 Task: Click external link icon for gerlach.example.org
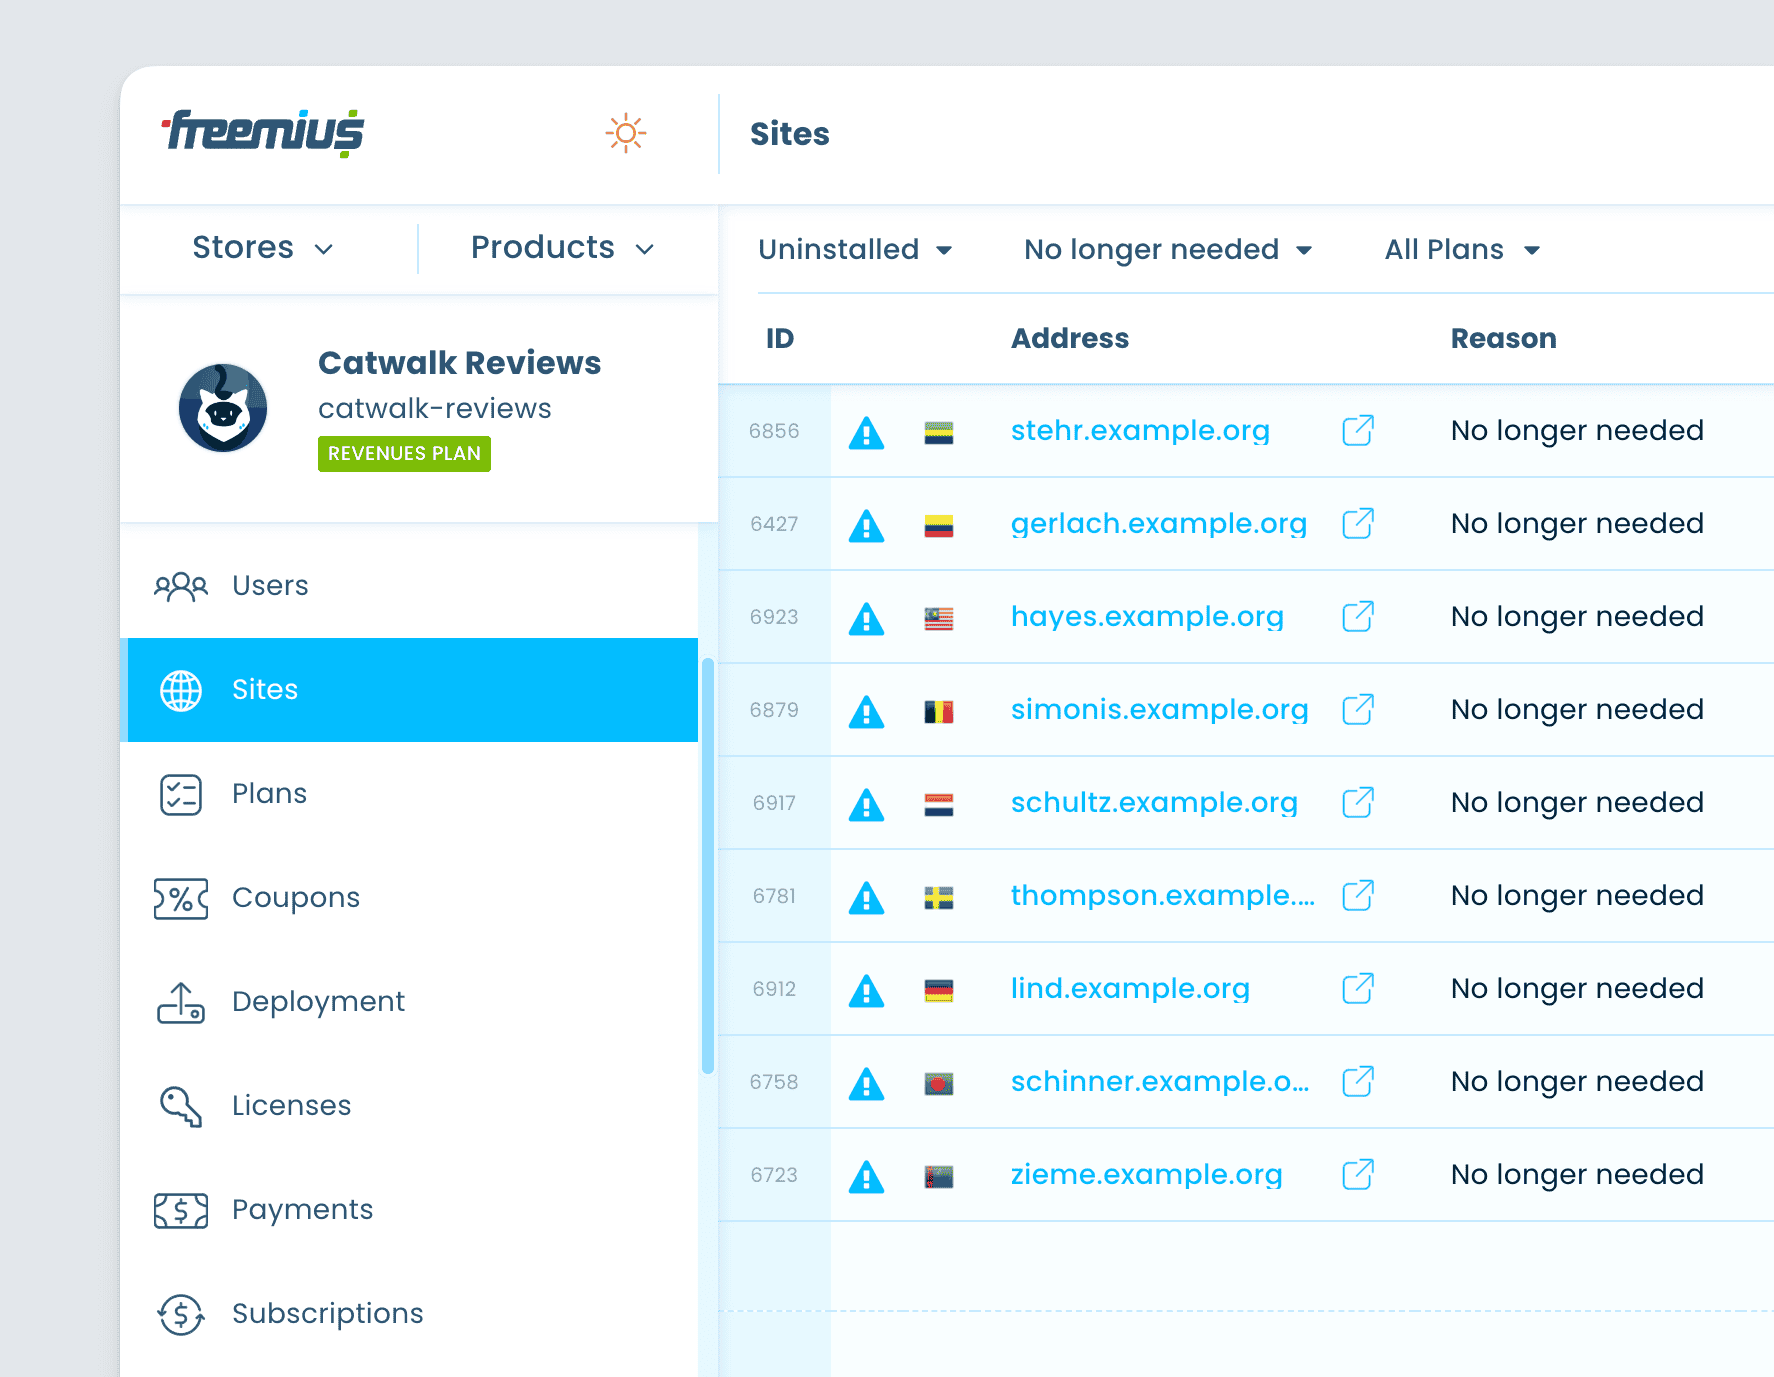coord(1358,523)
